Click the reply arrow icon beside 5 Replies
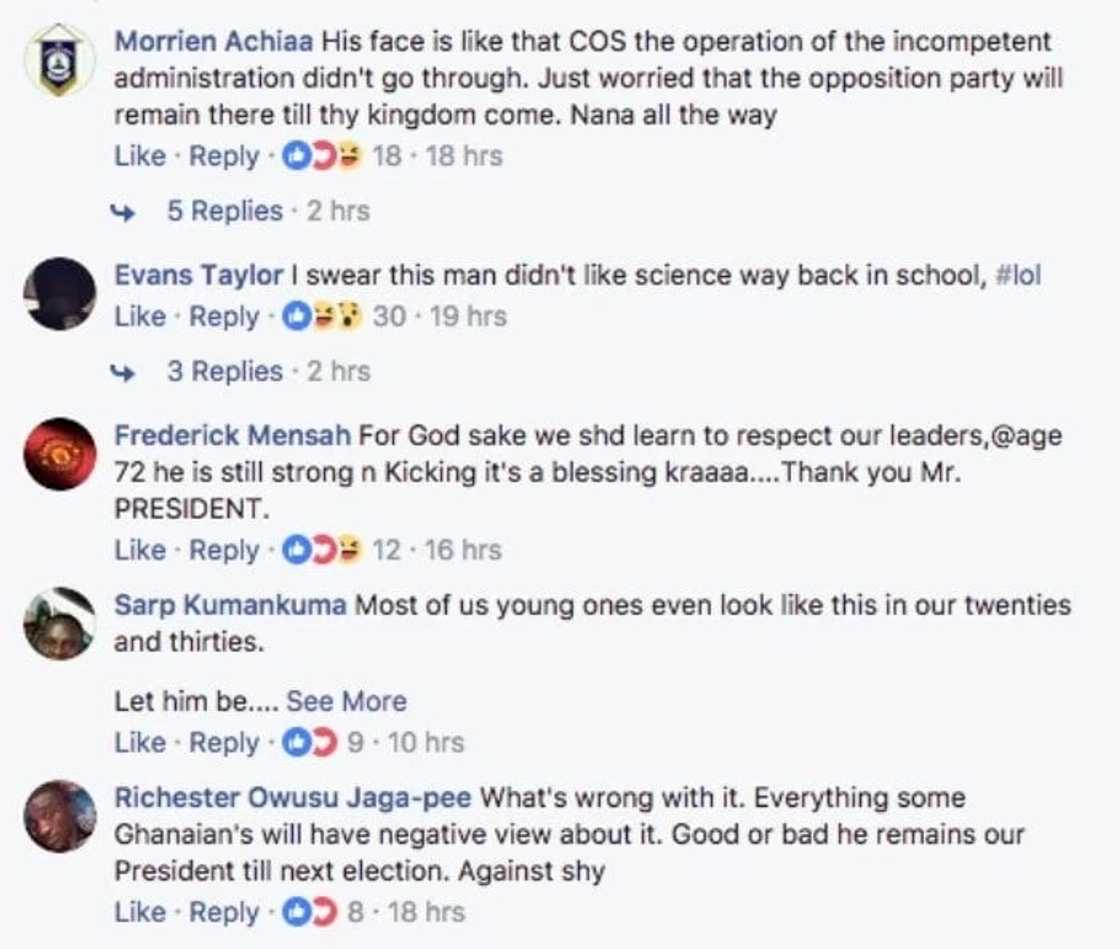 (124, 211)
